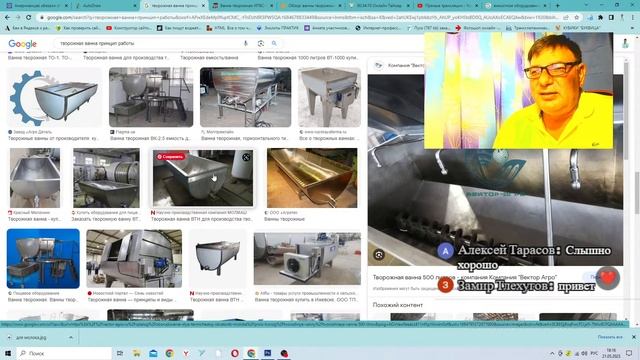Screen dimensions: 640x360
Task: Click the Chrome address bar
Action: click(x=302, y=18)
